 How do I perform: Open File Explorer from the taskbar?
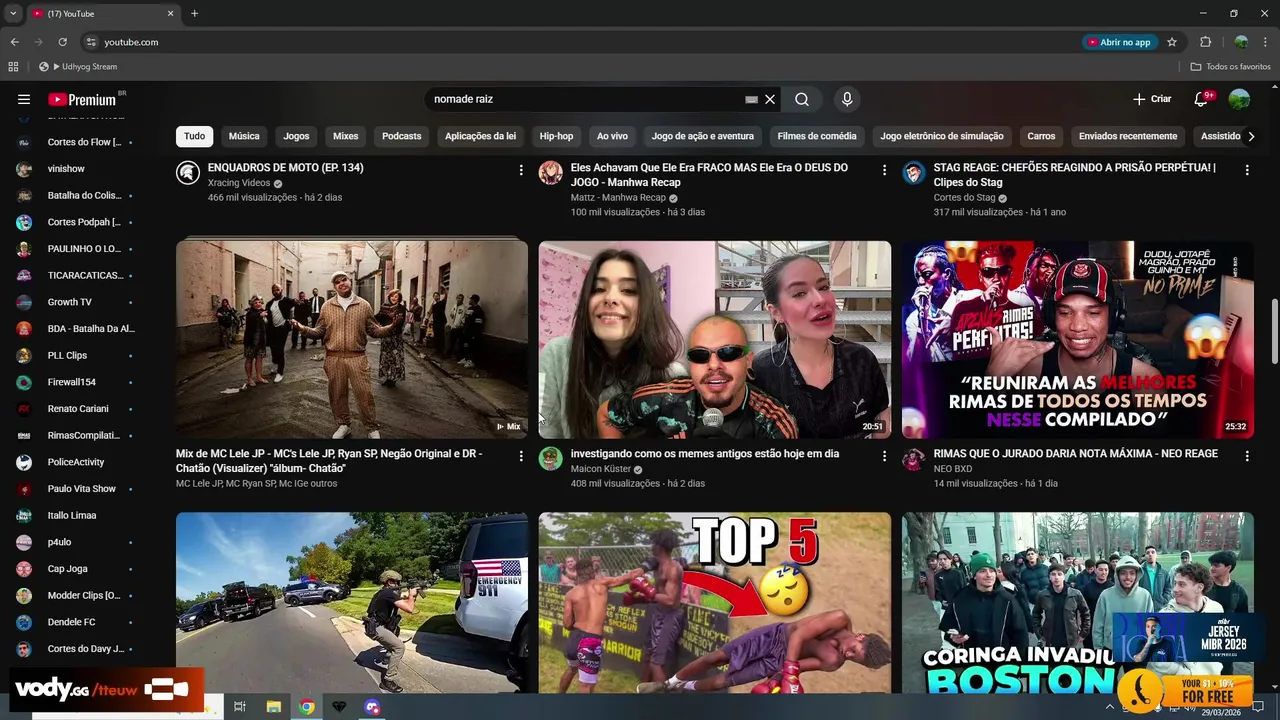pos(273,707)
